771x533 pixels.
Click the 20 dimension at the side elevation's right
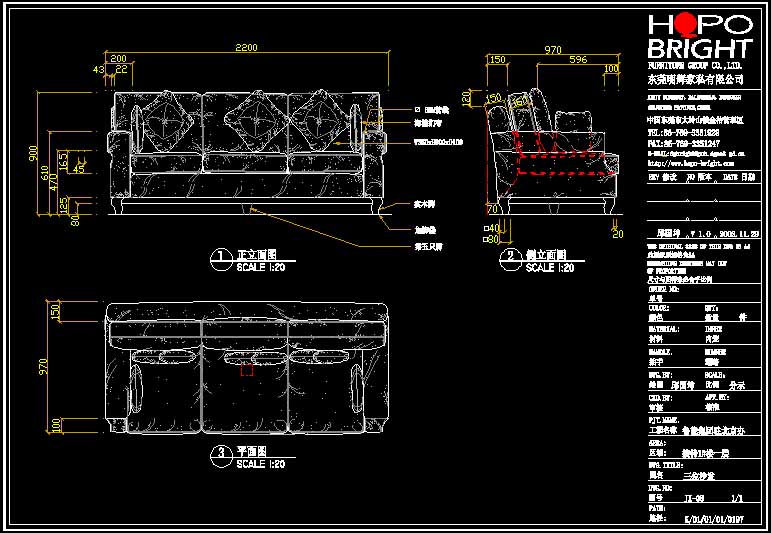click(618, 234)
